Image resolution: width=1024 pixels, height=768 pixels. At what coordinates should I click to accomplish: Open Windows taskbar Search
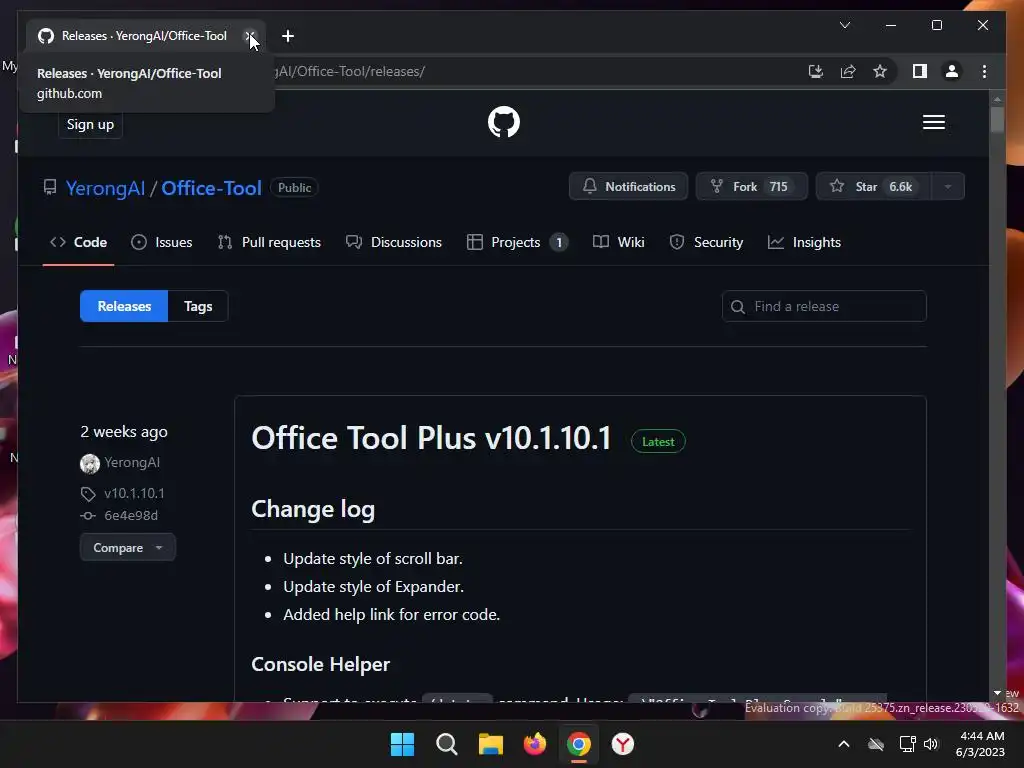(x=447, y=744)
